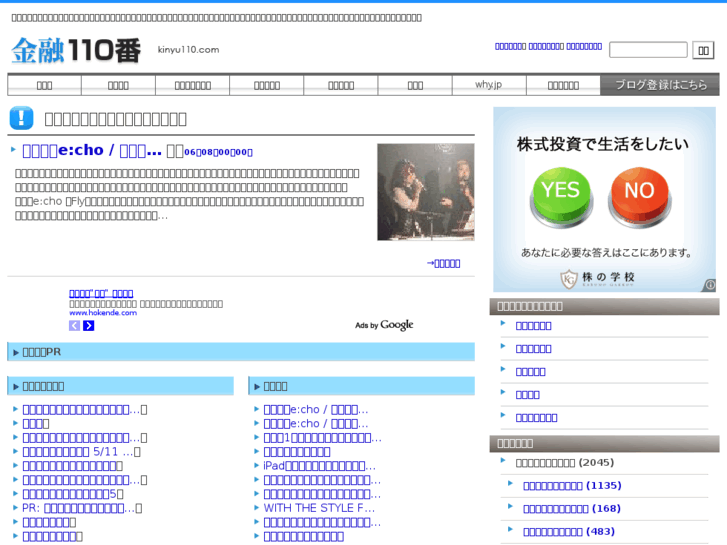Screen dimensions: 727x545
Task: Click the あなたに必要な答えはここにあります ad text
Action: point(606,253)
